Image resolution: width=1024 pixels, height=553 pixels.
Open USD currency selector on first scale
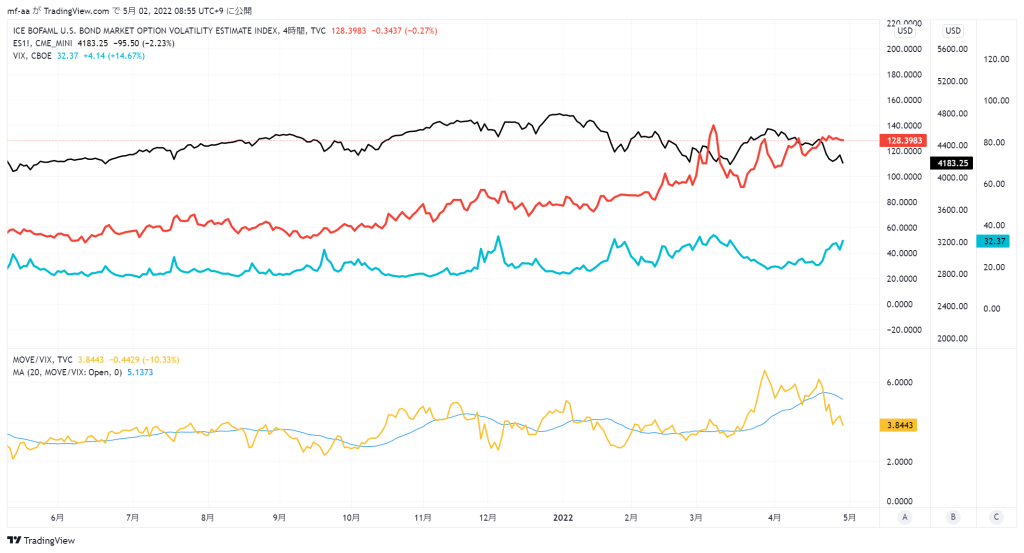coord(904,31)
